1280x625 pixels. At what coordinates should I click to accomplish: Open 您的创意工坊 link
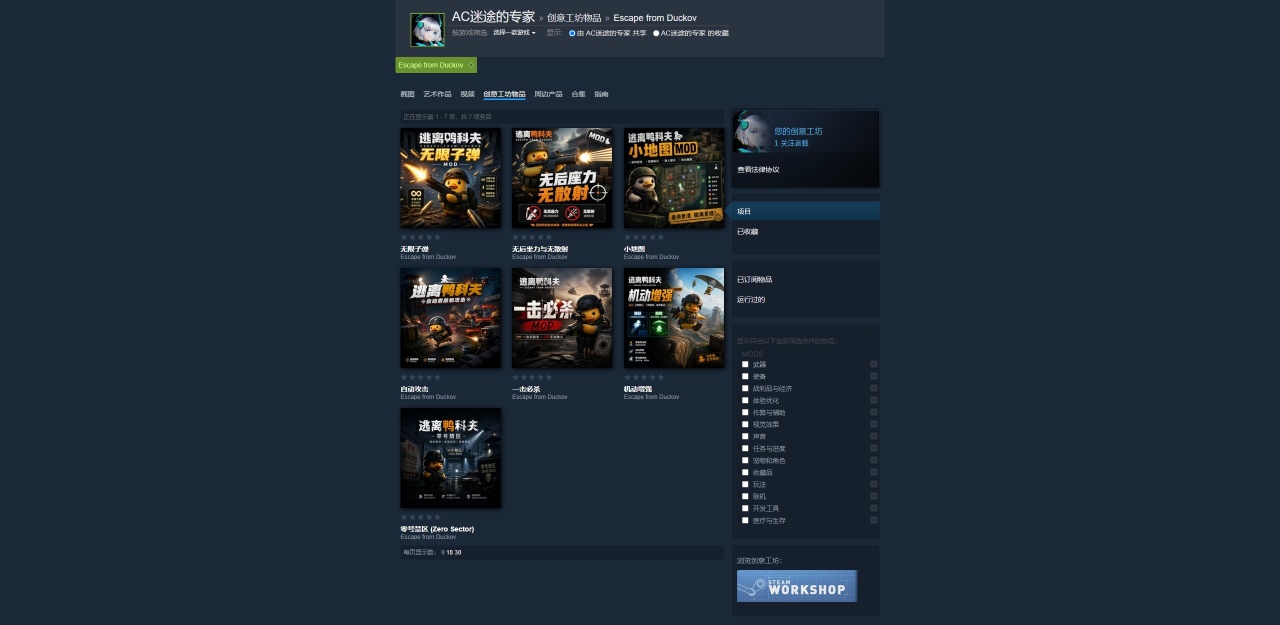[798, 131]
